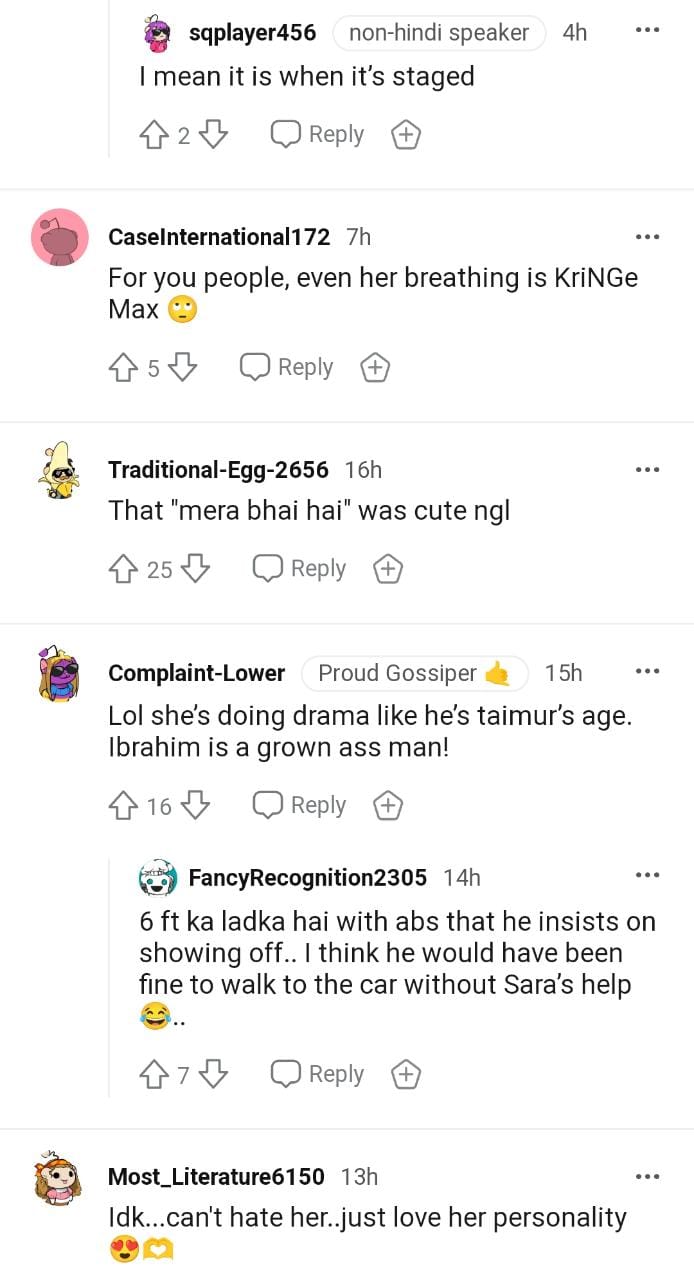694x1280 pixels.
Task: Tap the "Proud Gossiper" user flair
Action: point(413,673)
